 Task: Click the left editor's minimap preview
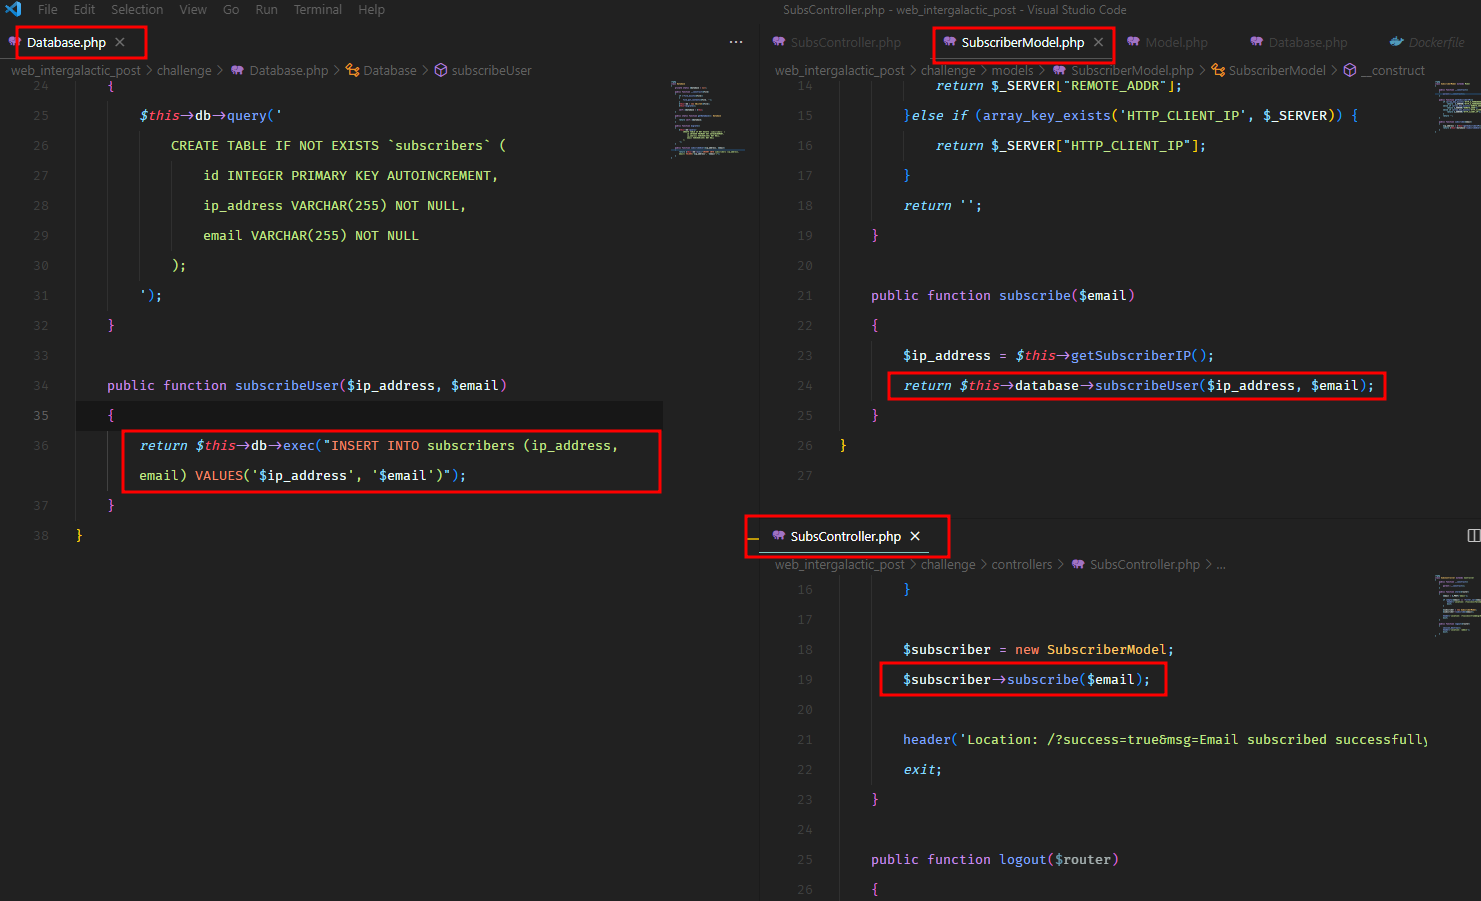coord(705,118)
